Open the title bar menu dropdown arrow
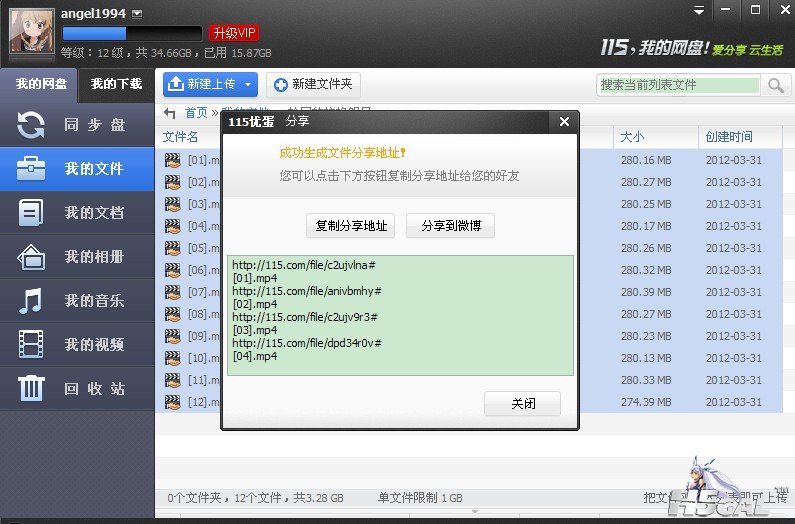 coord(697,9)
